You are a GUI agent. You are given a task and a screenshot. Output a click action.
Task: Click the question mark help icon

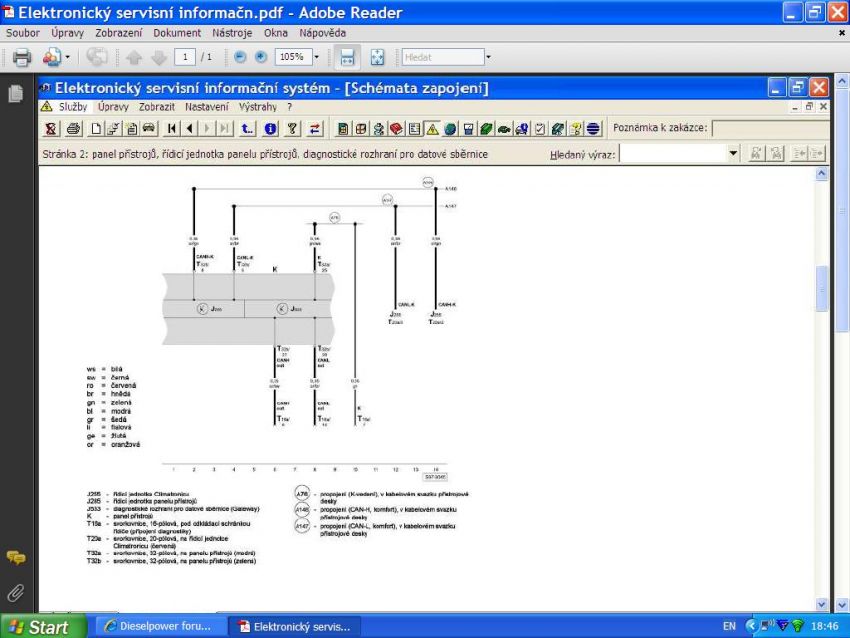click(x=292, y=129)
